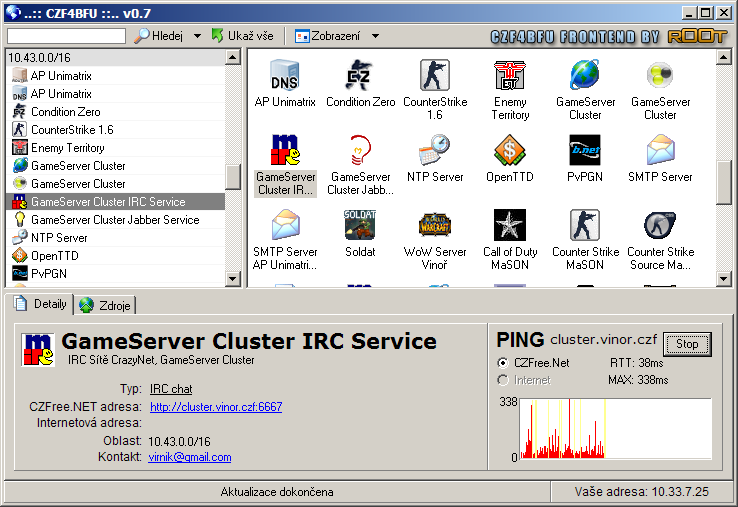The width and height of the screenshot is (738, 507).
Task: Expand Hledej dropdown arrow
Action: coord(197,36)
